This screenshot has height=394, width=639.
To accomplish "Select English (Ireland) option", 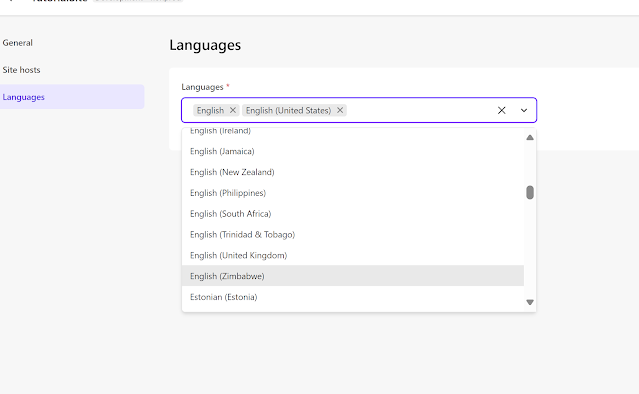I will pos(353,133).
